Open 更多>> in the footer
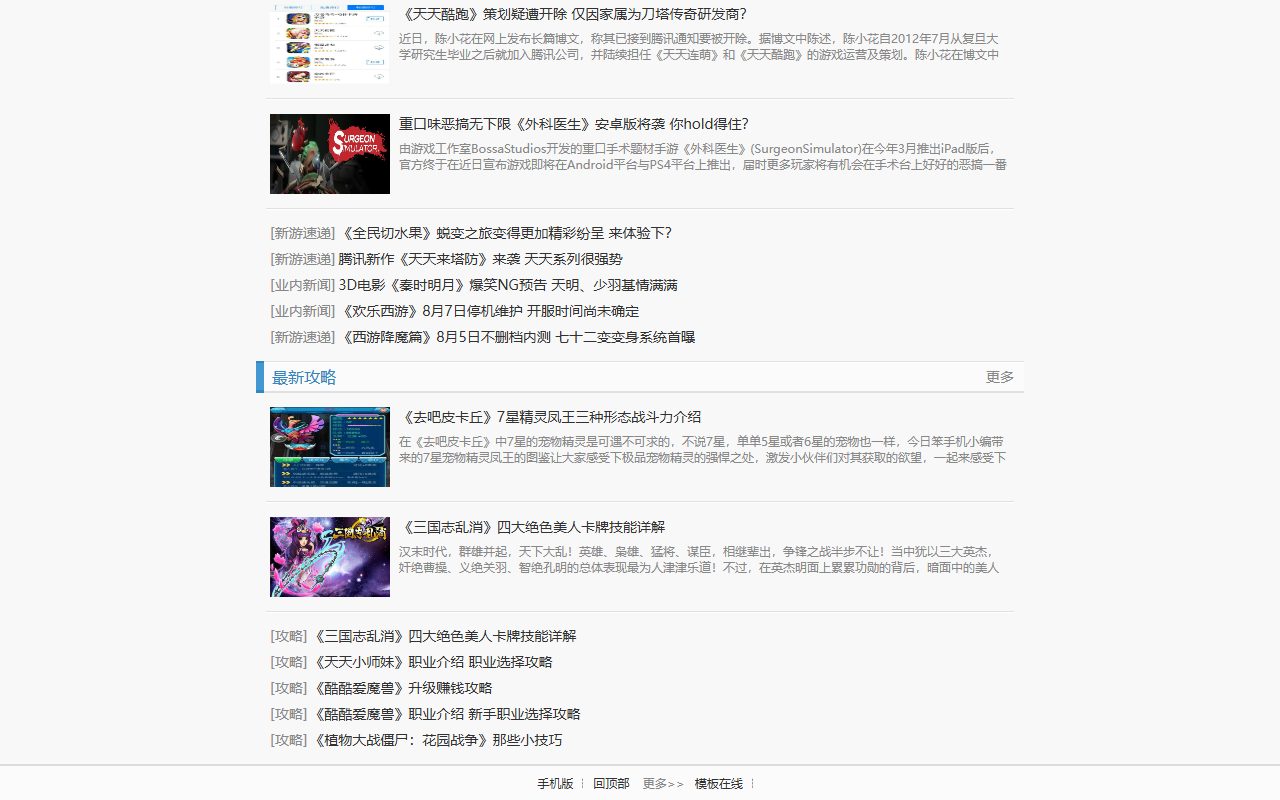 (663, 784)
